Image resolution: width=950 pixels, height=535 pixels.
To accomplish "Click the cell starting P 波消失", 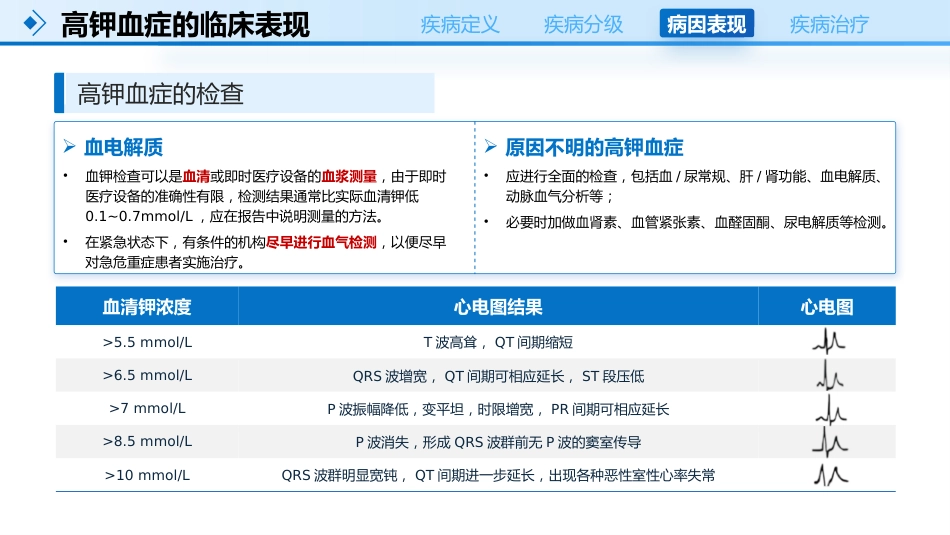I will pyautogui.click(x=498, y=442).
